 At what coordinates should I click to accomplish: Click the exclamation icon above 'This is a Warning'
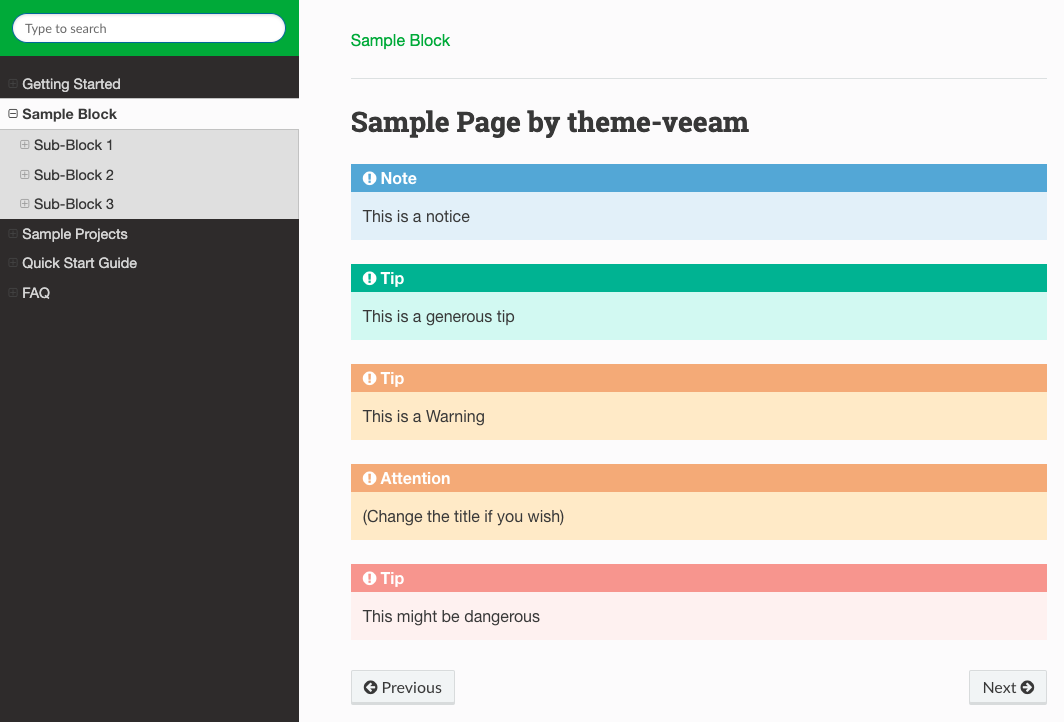click(x=369, y=378)
